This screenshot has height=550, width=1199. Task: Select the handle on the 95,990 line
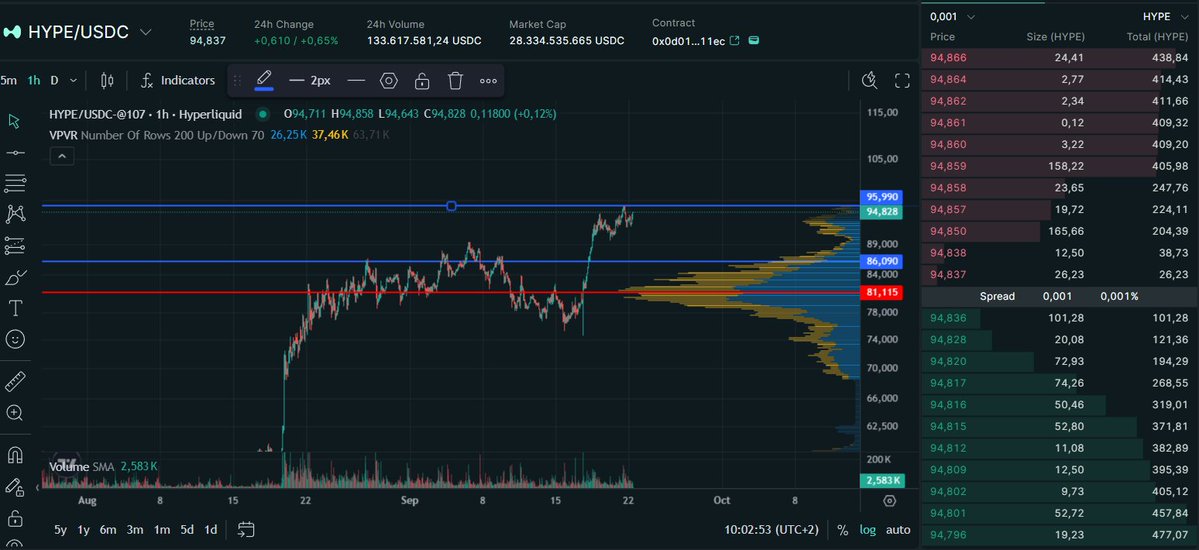pos(451,206)
